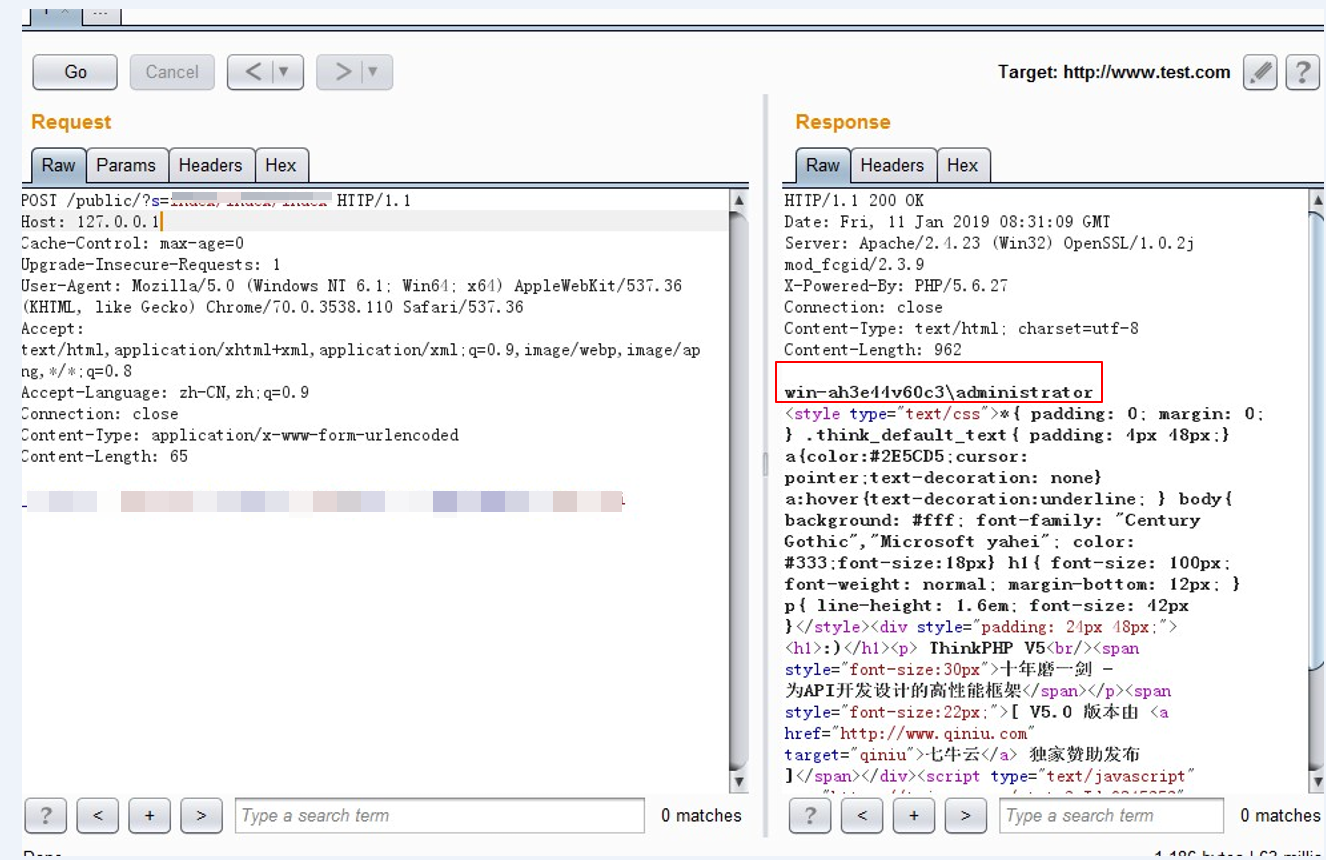Click the Go button to send request

coord(75,72)
